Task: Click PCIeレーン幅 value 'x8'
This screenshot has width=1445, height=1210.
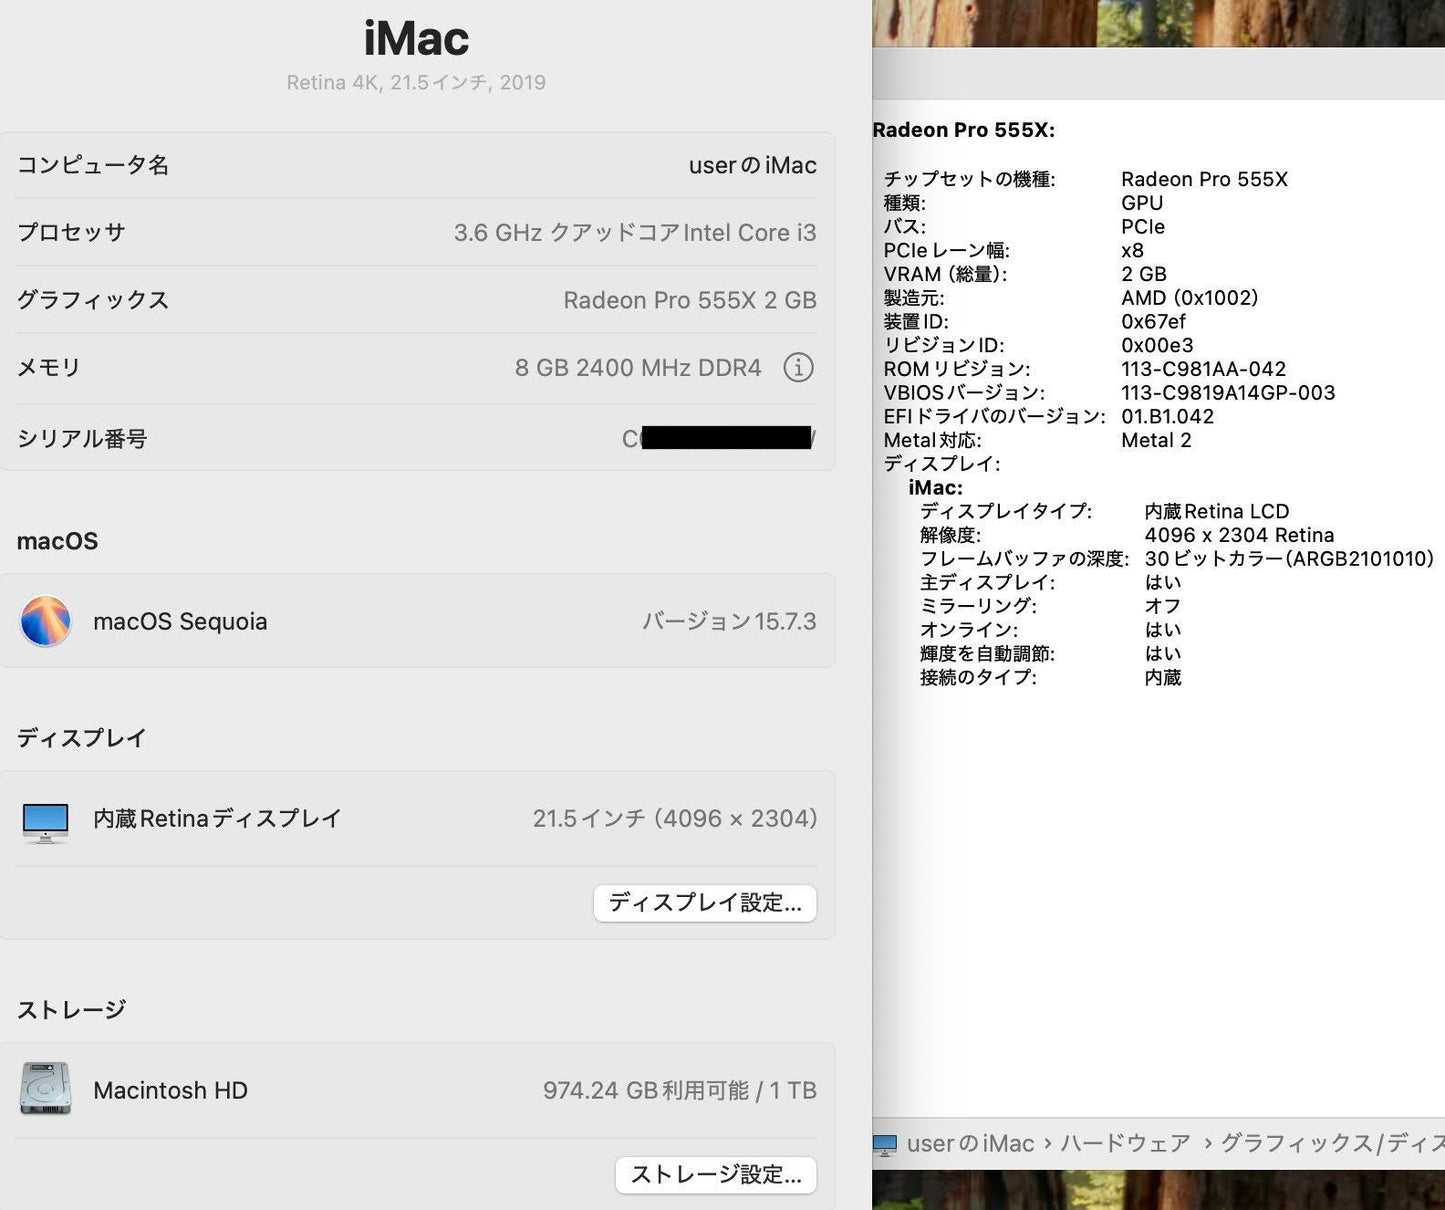Action: 1132,251
